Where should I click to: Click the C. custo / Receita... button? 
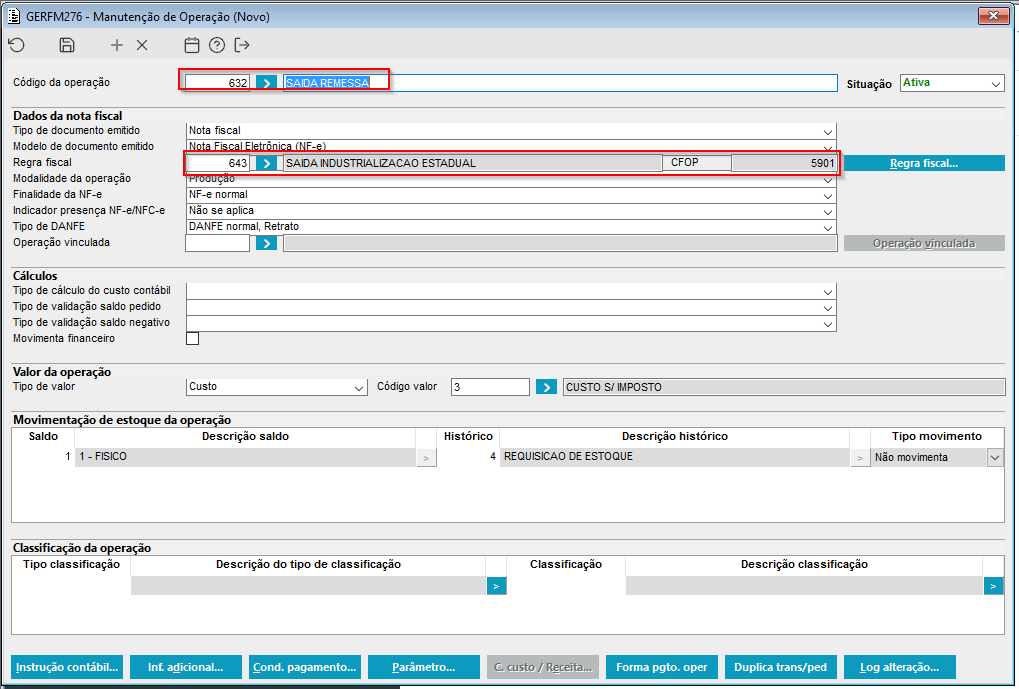tap(543, 667)
